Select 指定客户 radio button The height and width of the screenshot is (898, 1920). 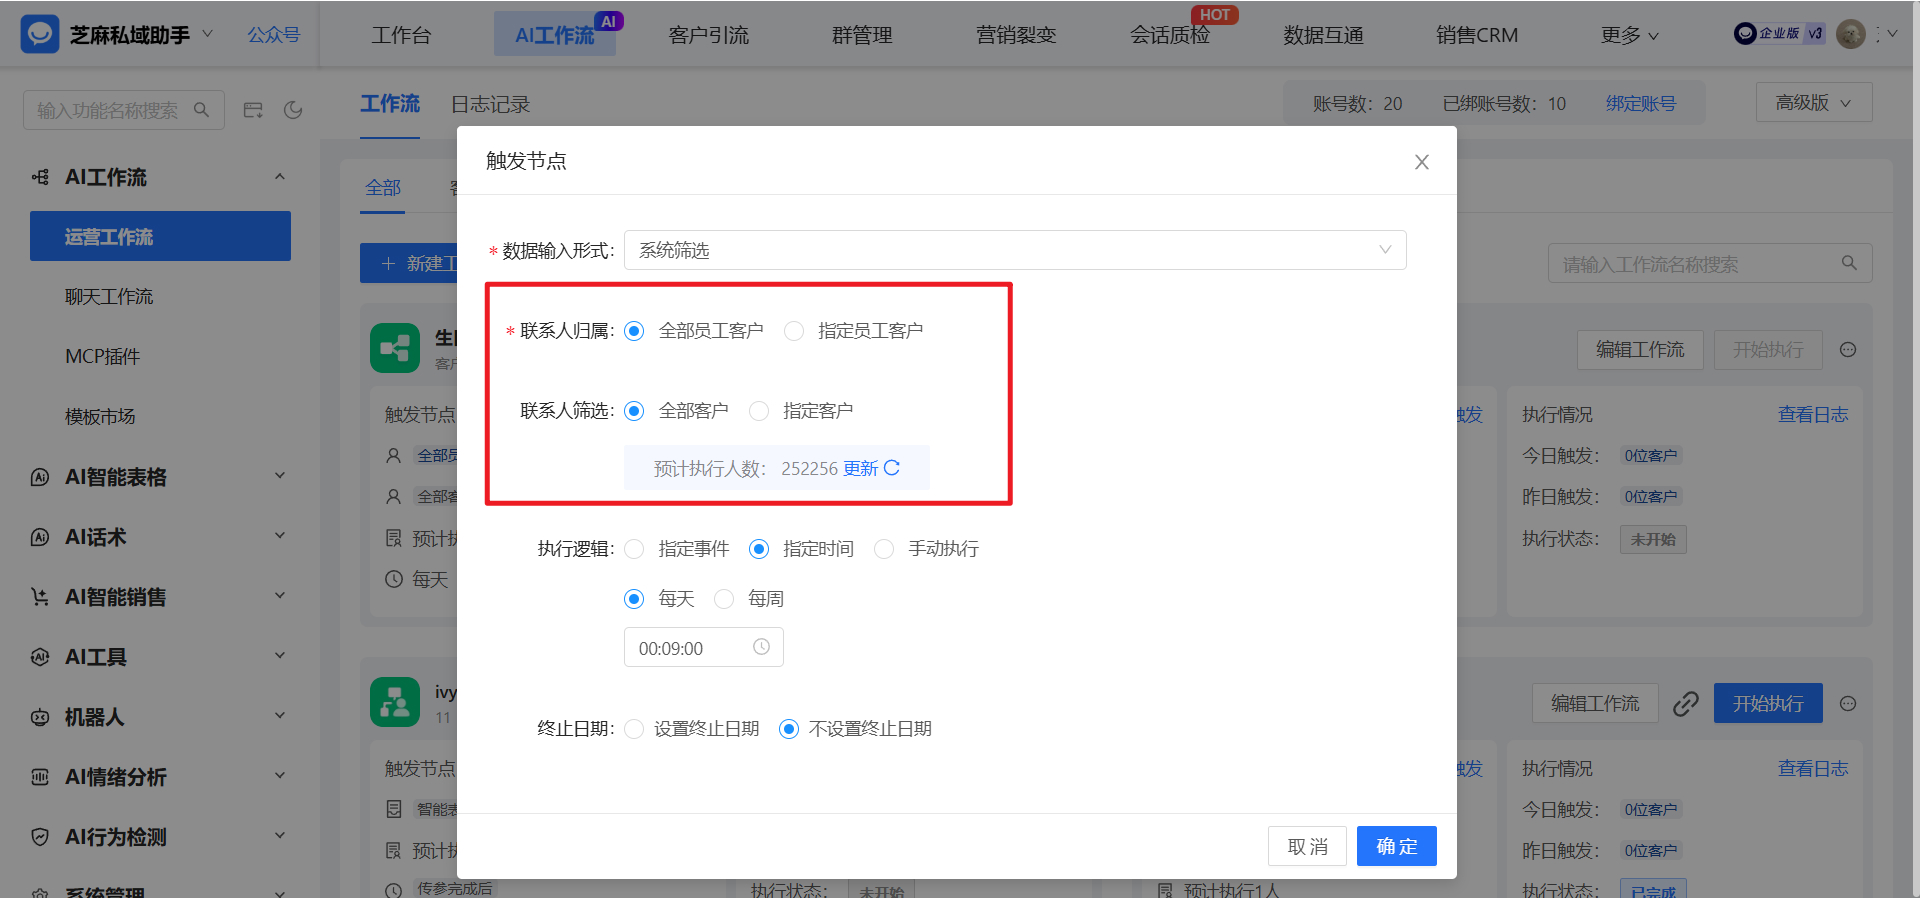coord(759,411)
